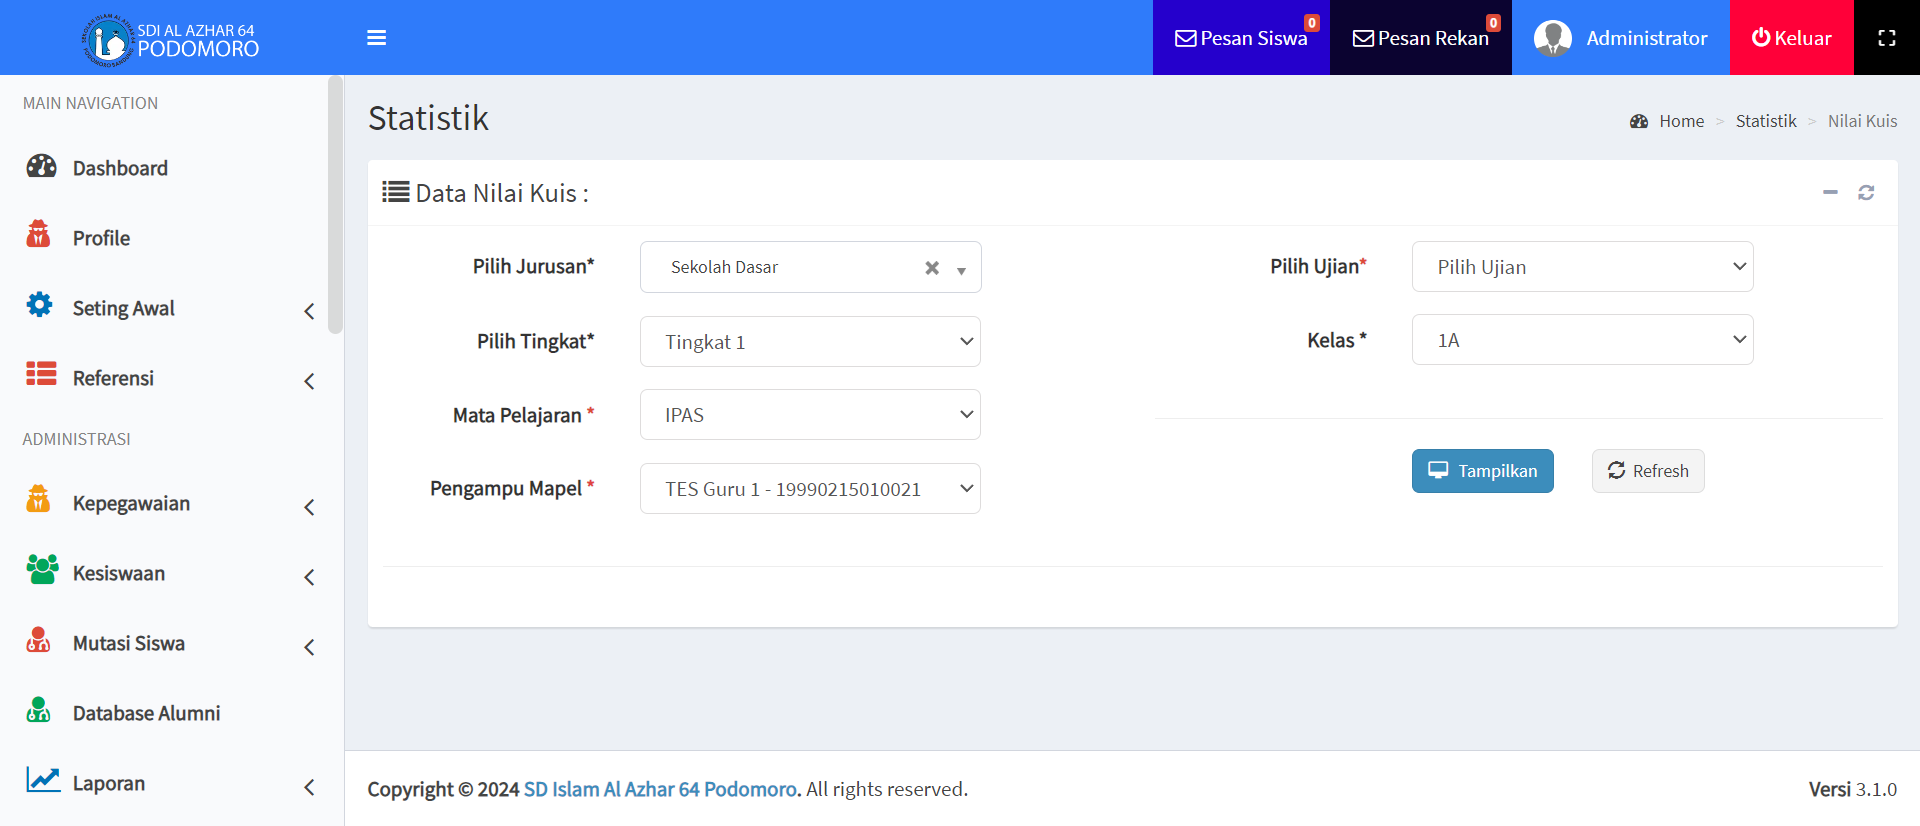The image size is (1920, 826).
Task: Click the school logo in the header
Action: pyautogui.click(x=108, y=40)
